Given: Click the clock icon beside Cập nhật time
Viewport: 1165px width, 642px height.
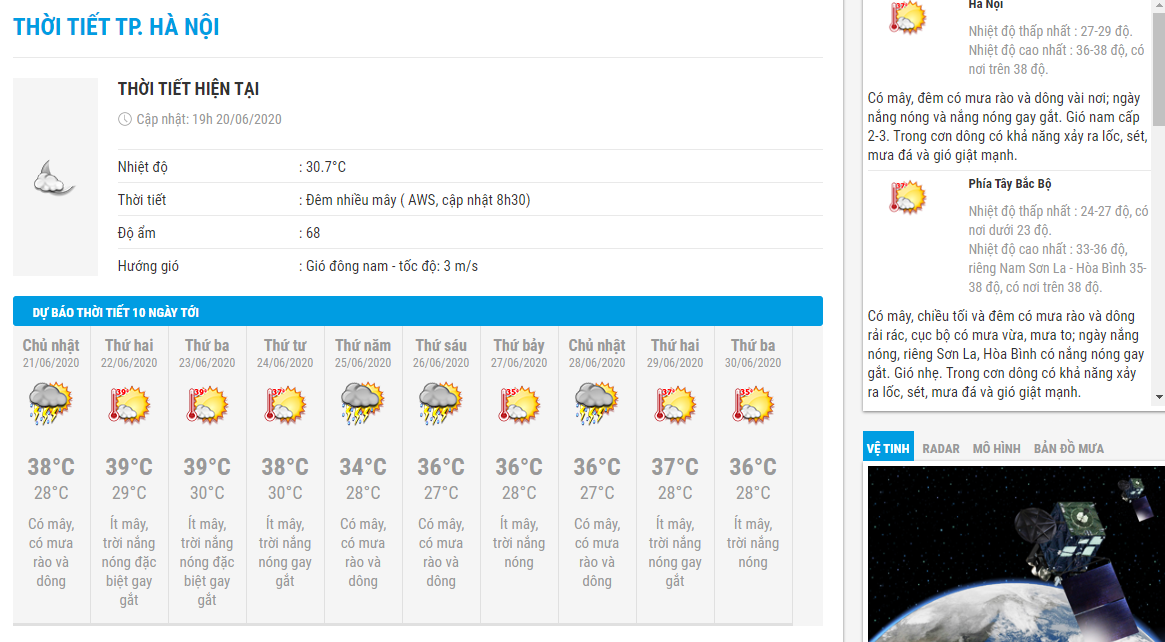Looking at the screenshot, I should (x=125, y=119).
